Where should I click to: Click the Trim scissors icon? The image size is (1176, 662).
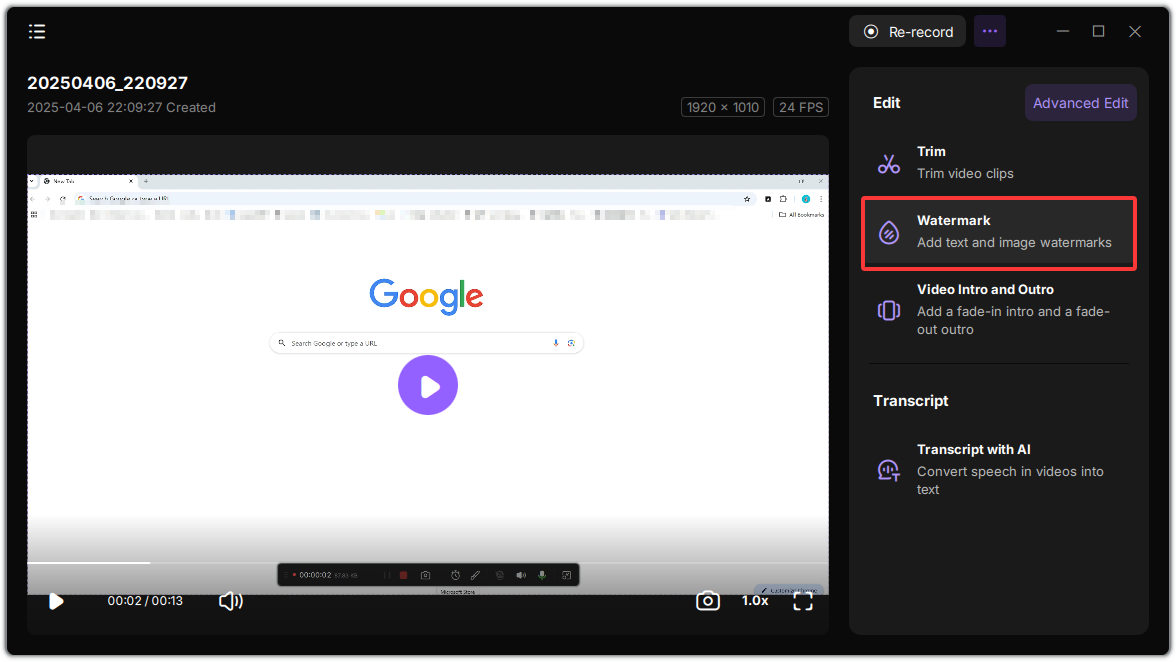click(x=889, y=163)
